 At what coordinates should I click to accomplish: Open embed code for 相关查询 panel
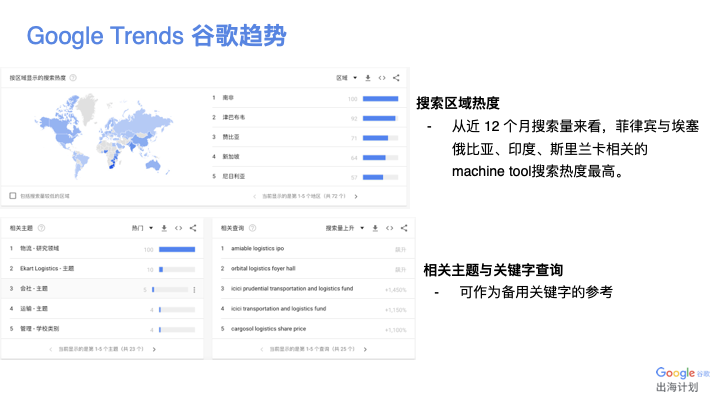tap(390, 228)
